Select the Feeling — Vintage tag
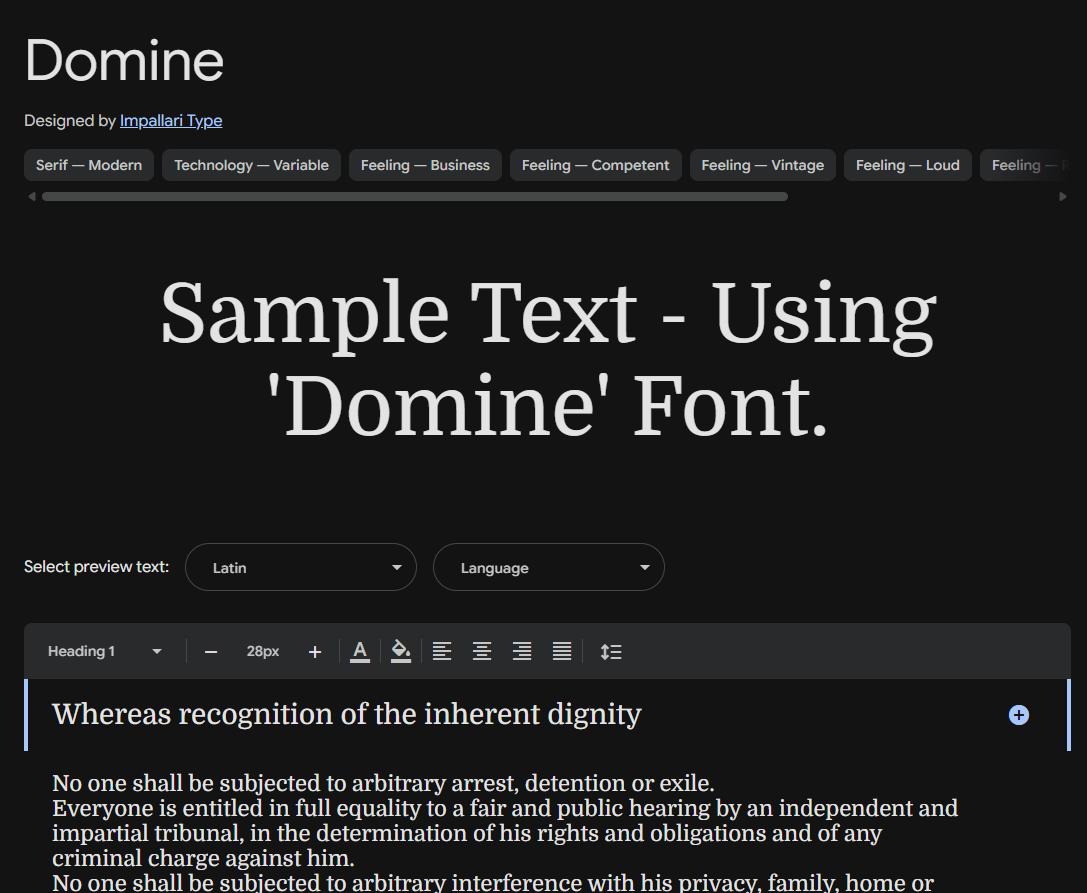1087x893 pixels. point(763,165)
